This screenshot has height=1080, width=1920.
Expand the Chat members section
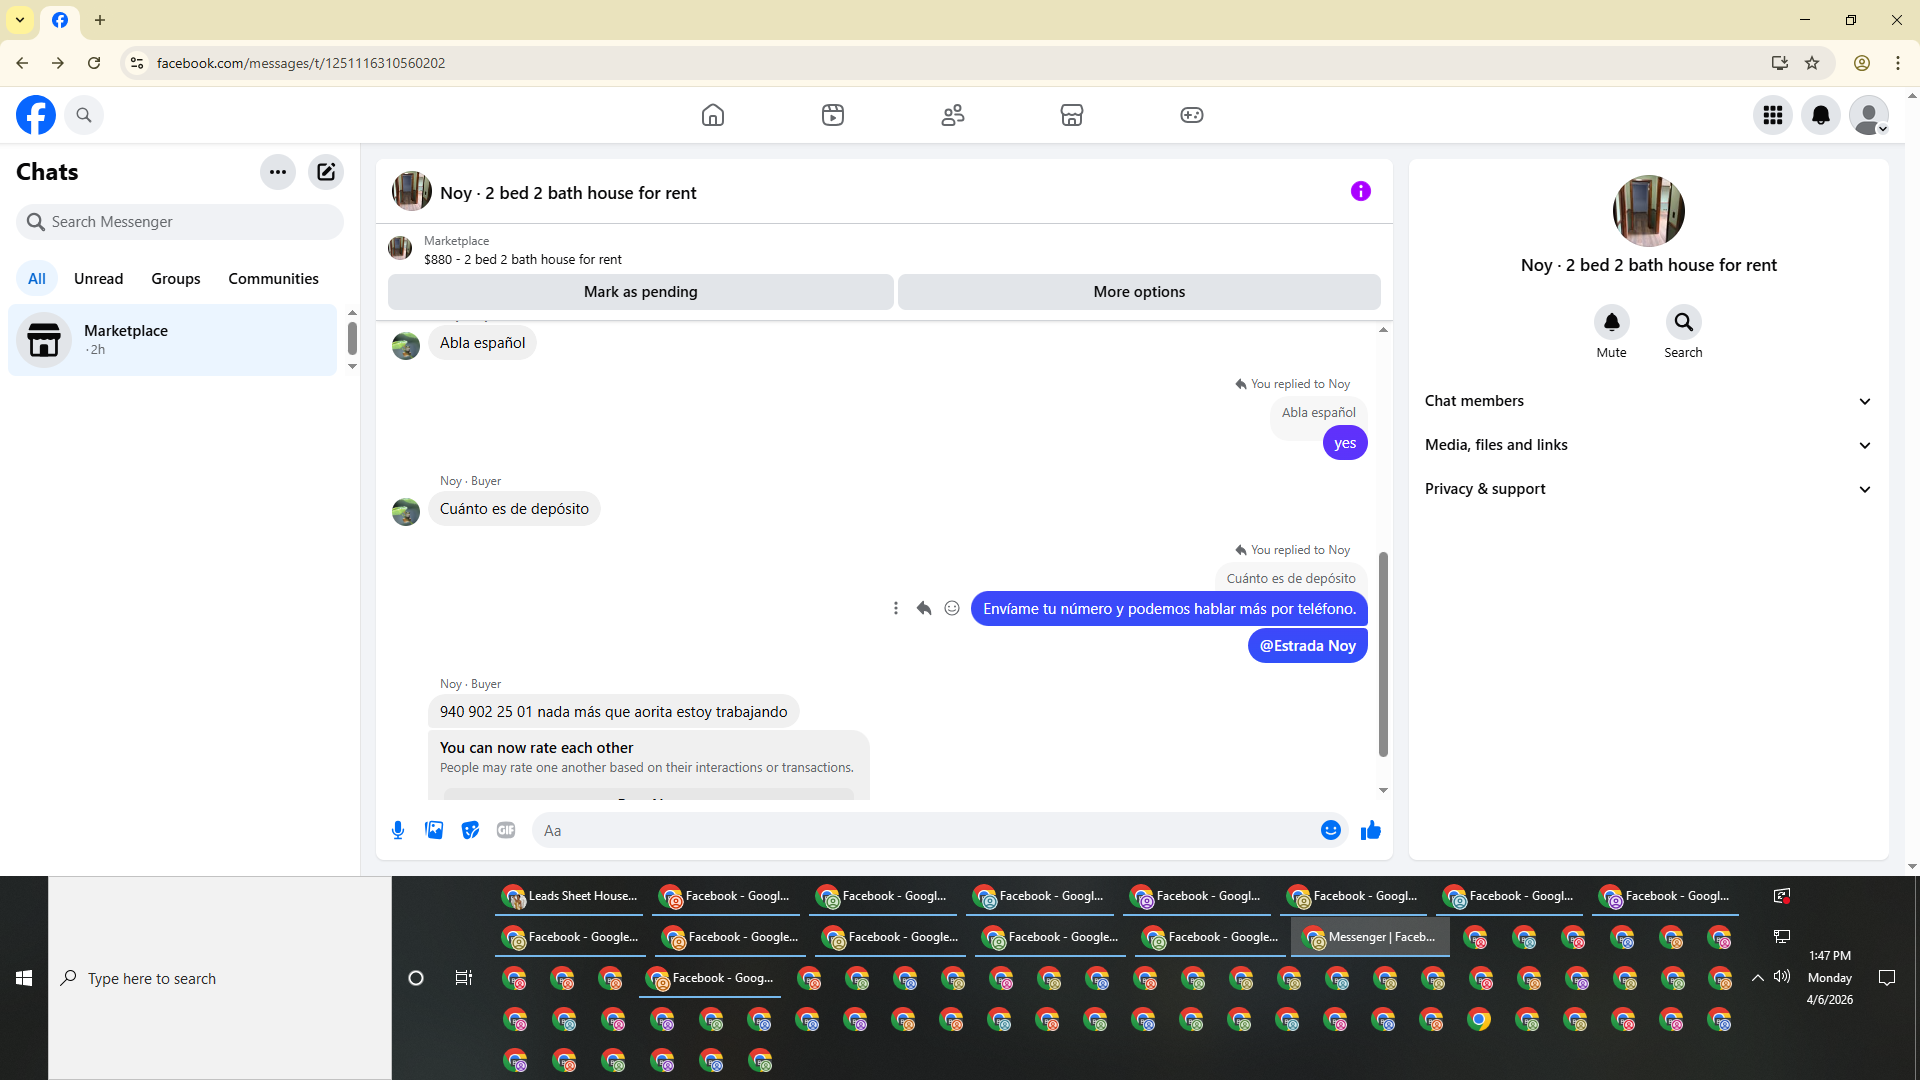(1649, 401)
